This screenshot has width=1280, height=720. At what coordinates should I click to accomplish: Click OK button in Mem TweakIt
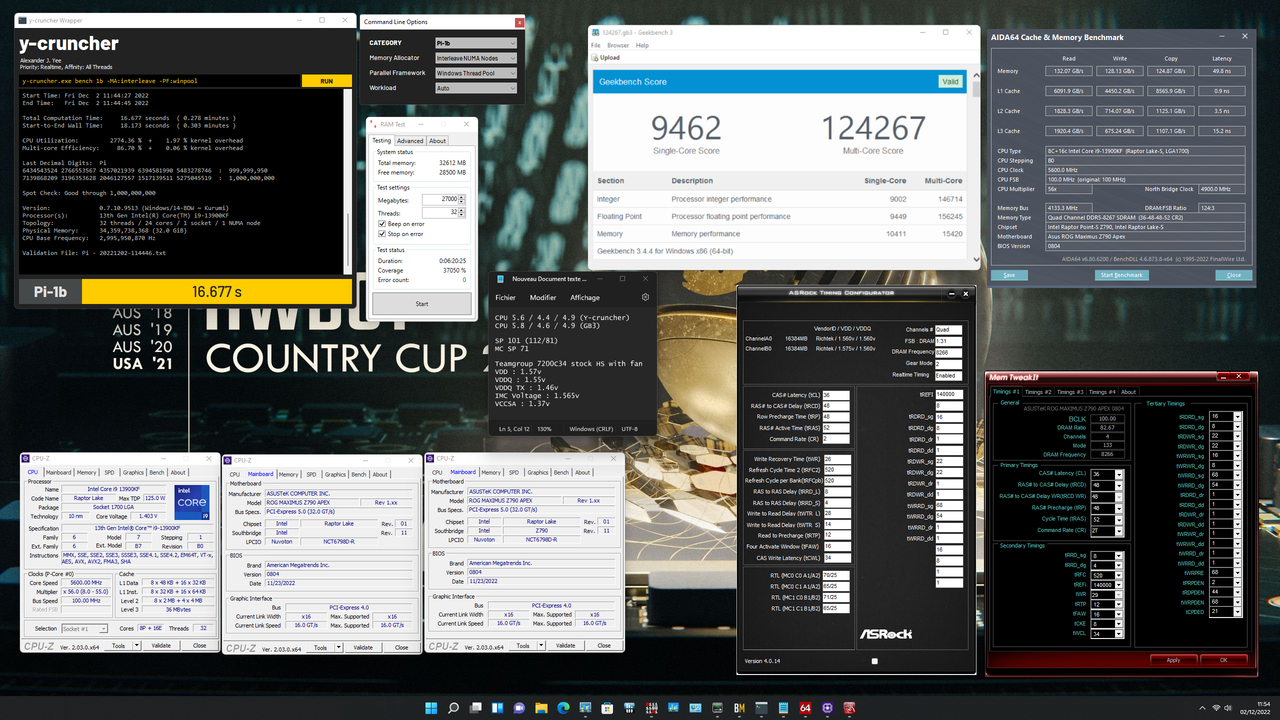click(x=1223, y=660)
